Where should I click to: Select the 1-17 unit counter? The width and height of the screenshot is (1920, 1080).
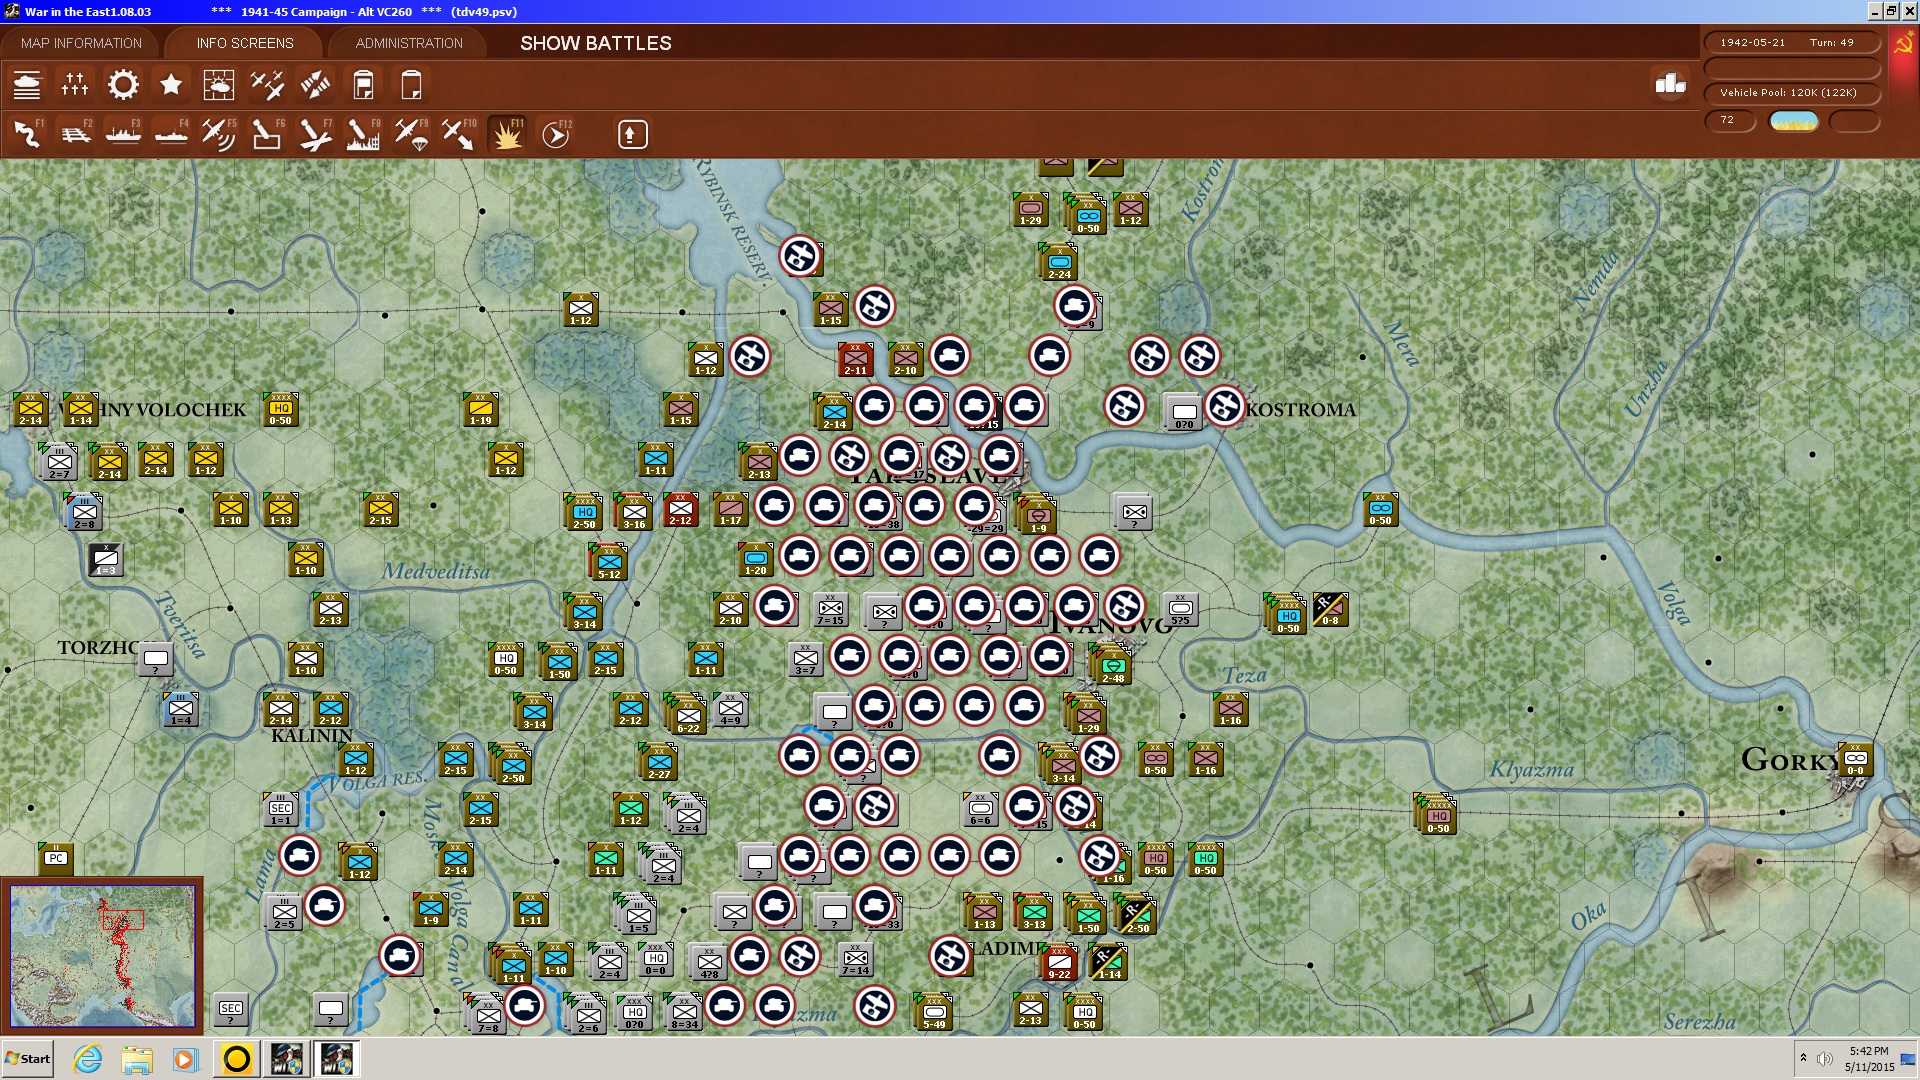(731, 509)
